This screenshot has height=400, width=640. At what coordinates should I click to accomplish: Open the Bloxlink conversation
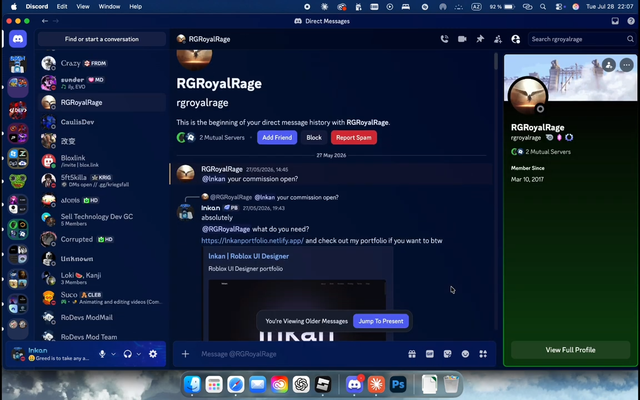tap(102, 161)
